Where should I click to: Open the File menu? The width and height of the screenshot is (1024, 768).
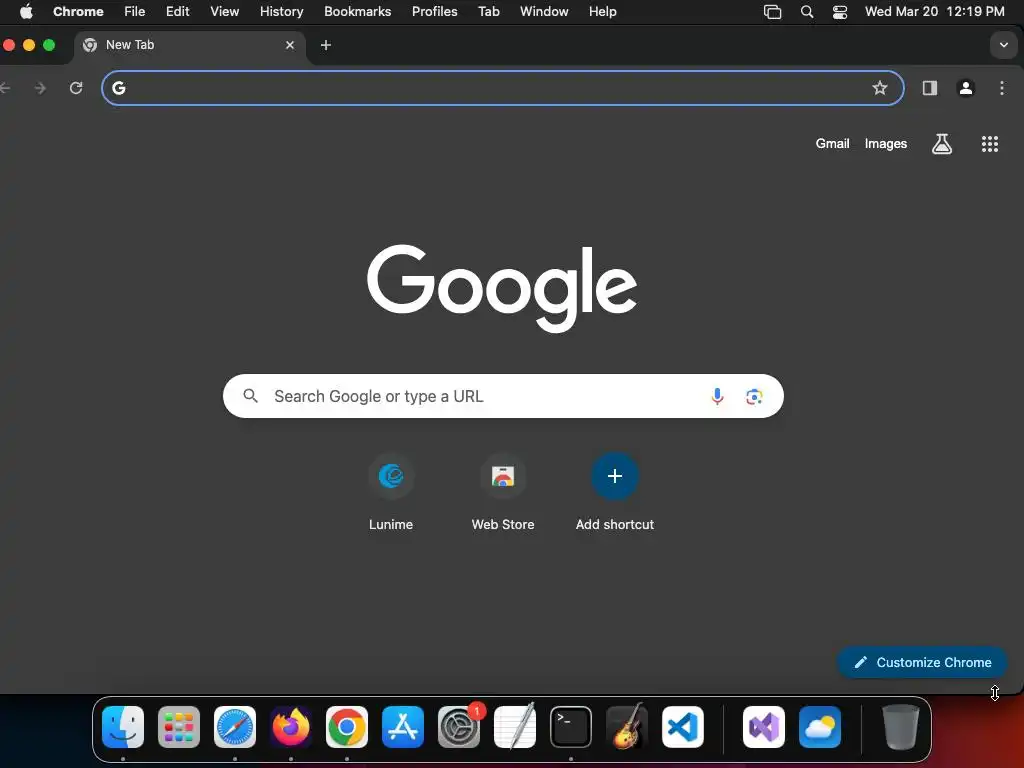coord(135,11)
